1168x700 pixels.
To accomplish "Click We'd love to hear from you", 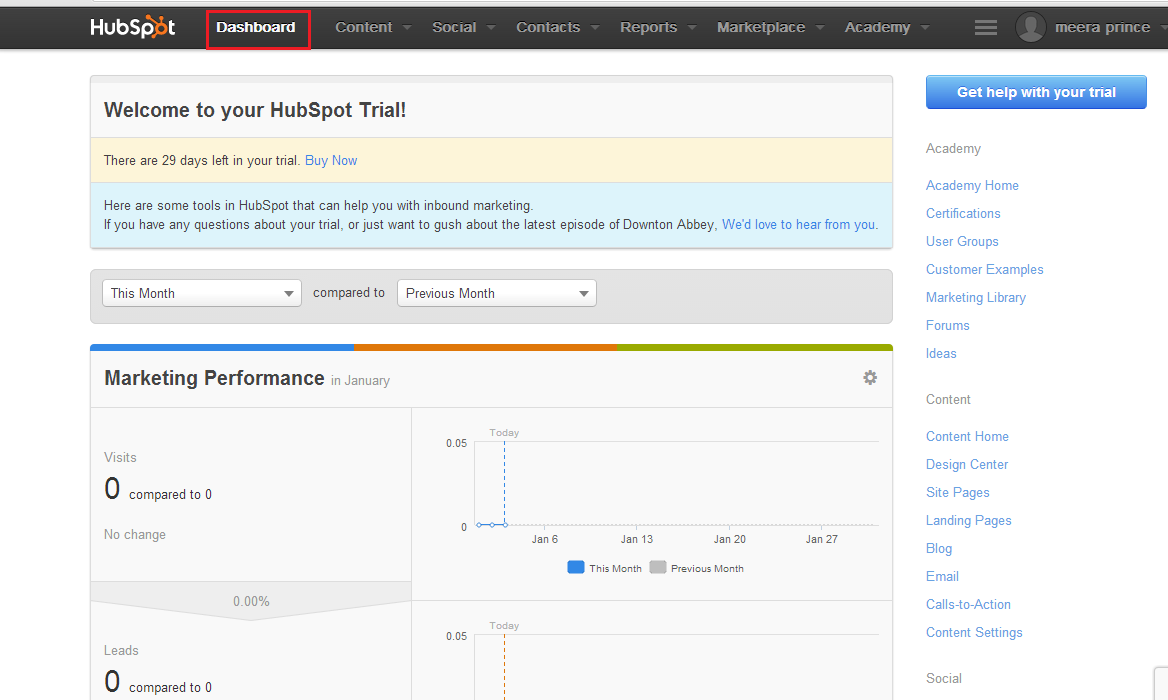I will (799, 224).
